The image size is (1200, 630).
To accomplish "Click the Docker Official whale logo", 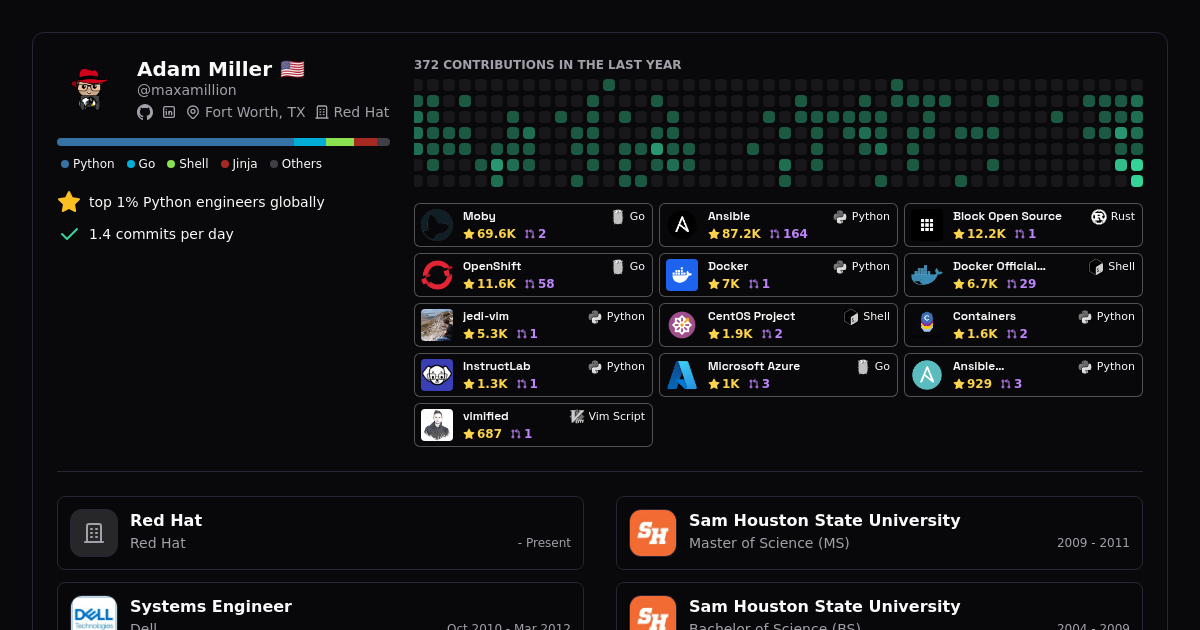I will coord(927,275).
